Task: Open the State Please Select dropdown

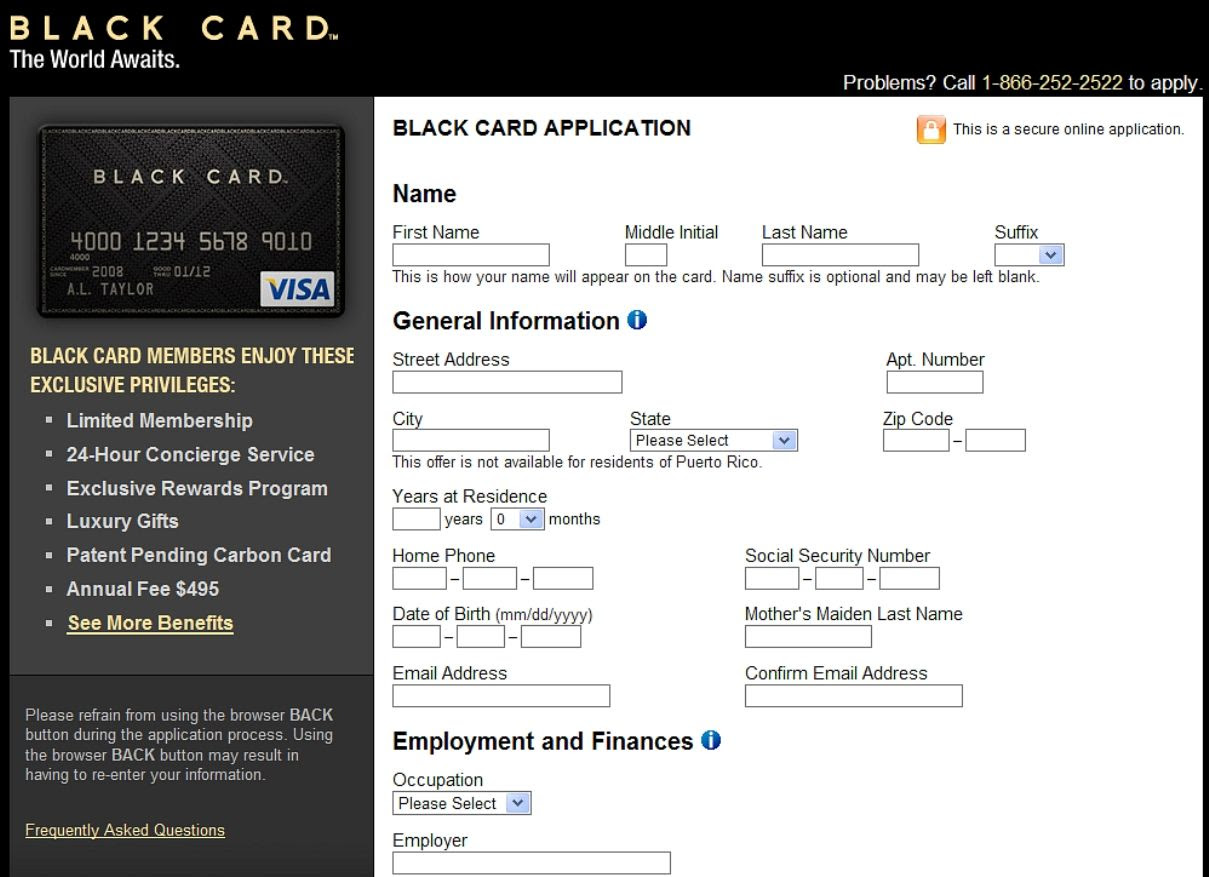Action: tap(714, 440)
